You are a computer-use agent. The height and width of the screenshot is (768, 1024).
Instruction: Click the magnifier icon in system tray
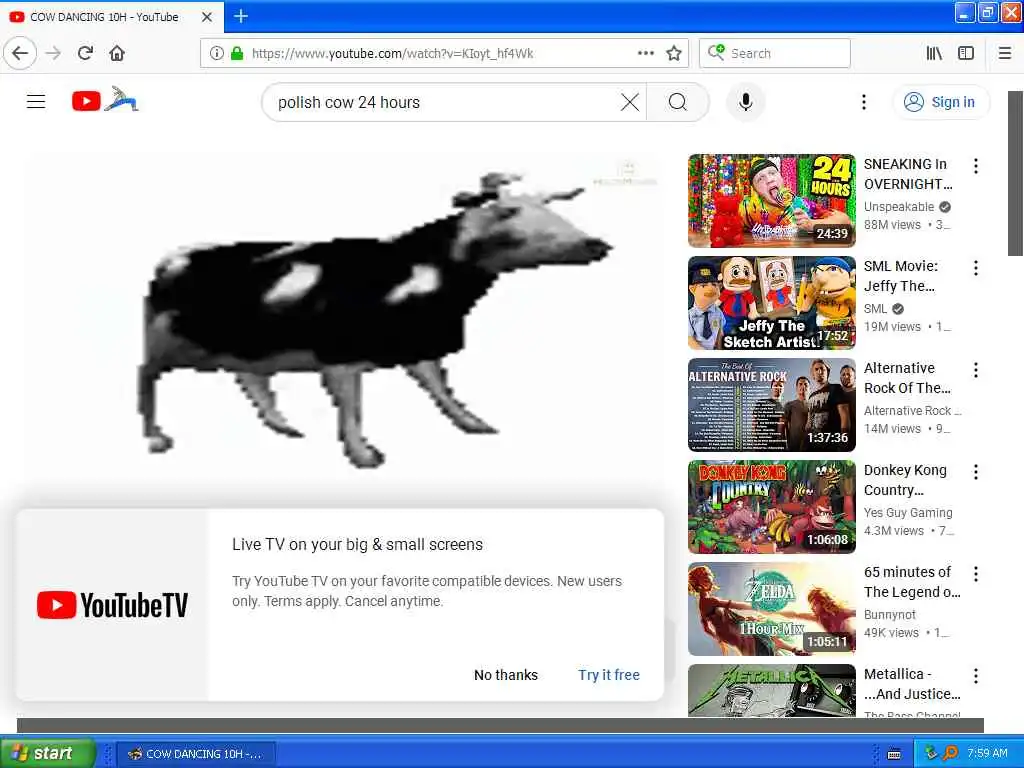(950, 753)
